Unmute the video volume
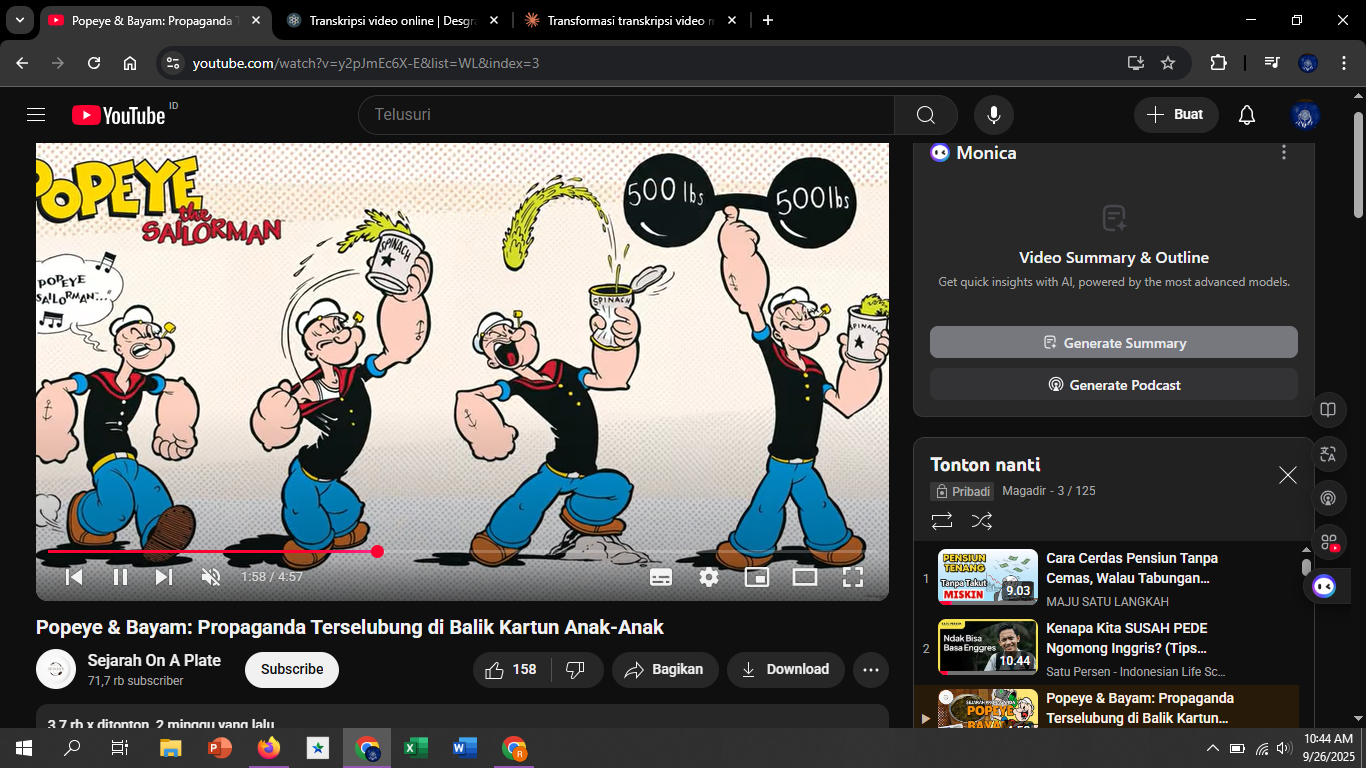The image size is (1366, 768). tap(211, 577)
